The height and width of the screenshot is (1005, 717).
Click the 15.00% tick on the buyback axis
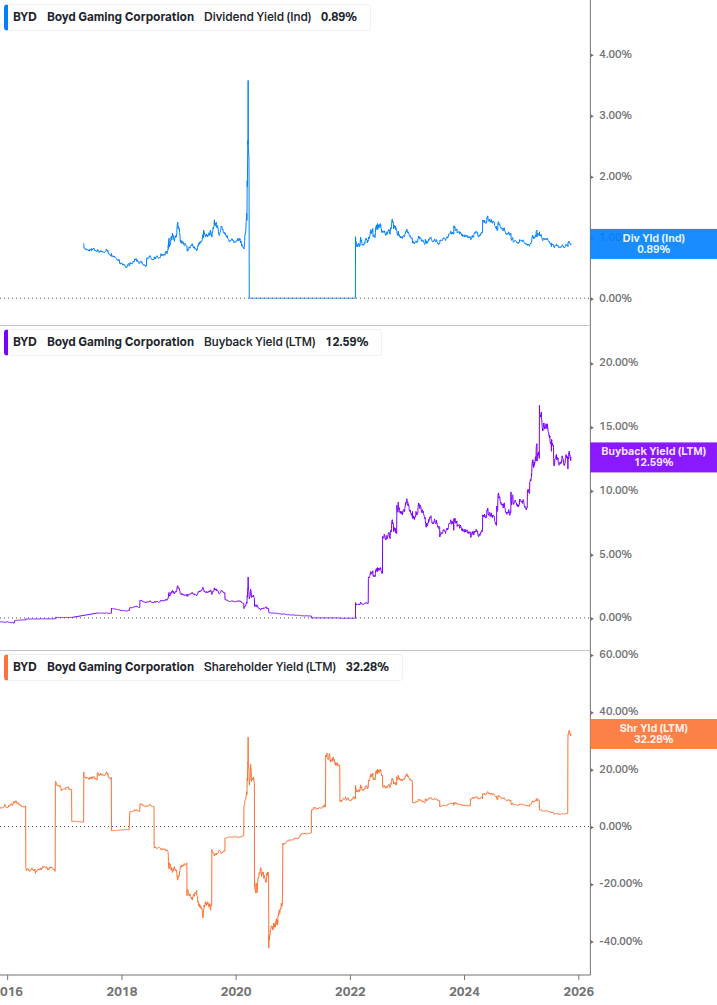618,426
